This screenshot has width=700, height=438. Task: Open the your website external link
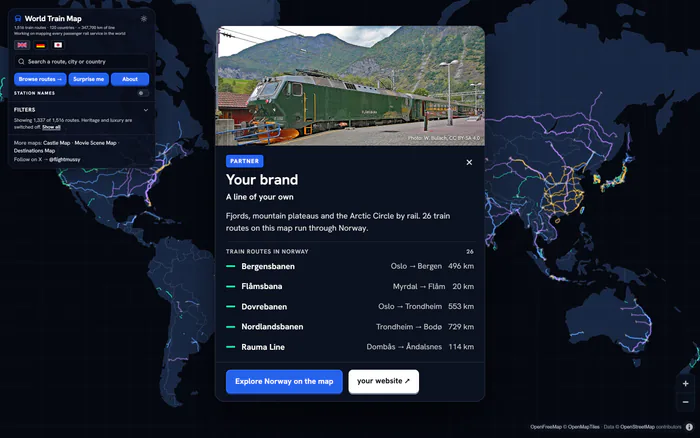click(383, 381)
